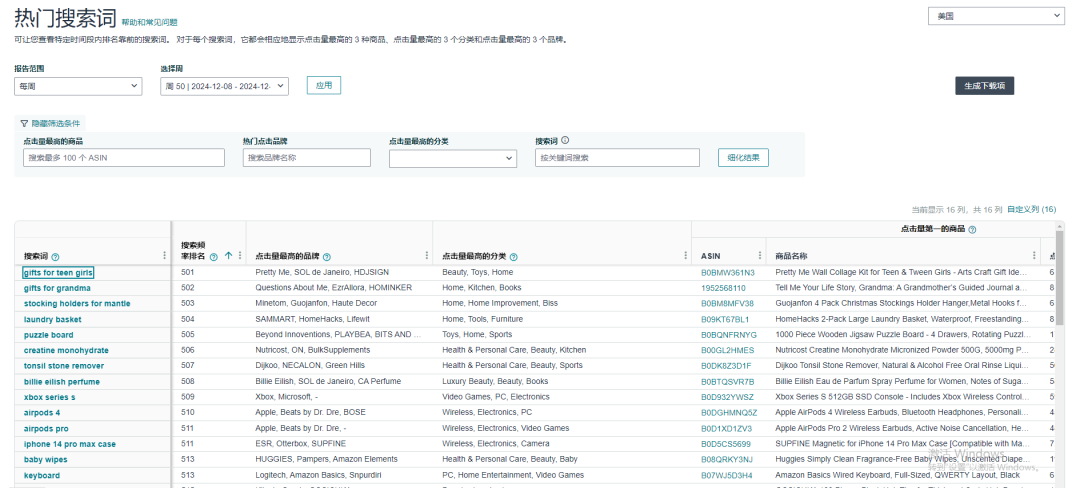Viewport: 1080px width, 488px height.
Task: Click the rank cell showing 501
Action: [x=188, y=273]
